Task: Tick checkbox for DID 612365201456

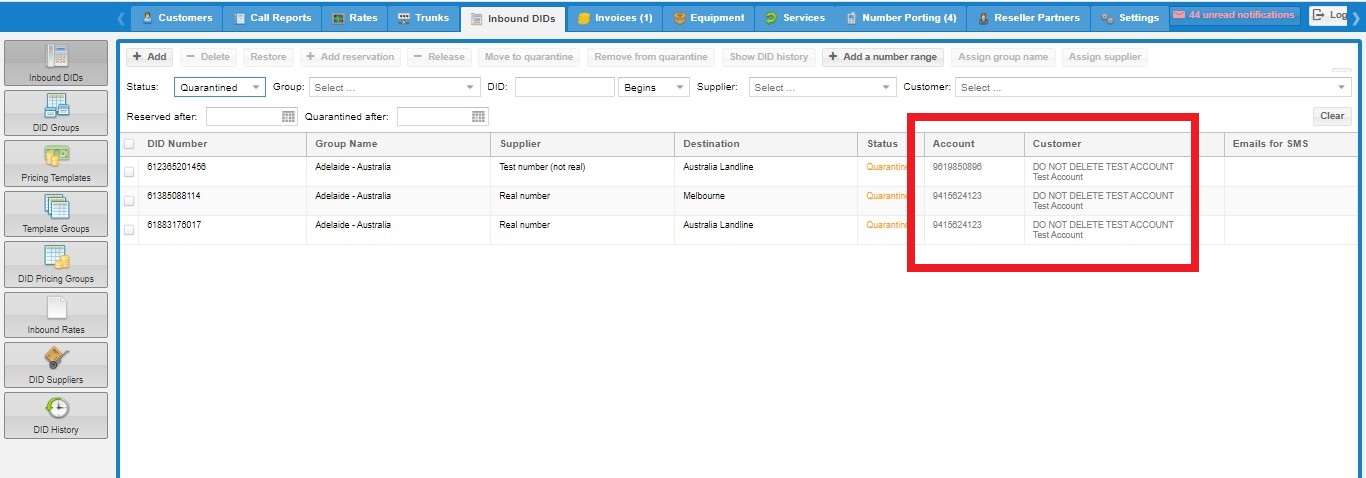Action: [129, 172]
